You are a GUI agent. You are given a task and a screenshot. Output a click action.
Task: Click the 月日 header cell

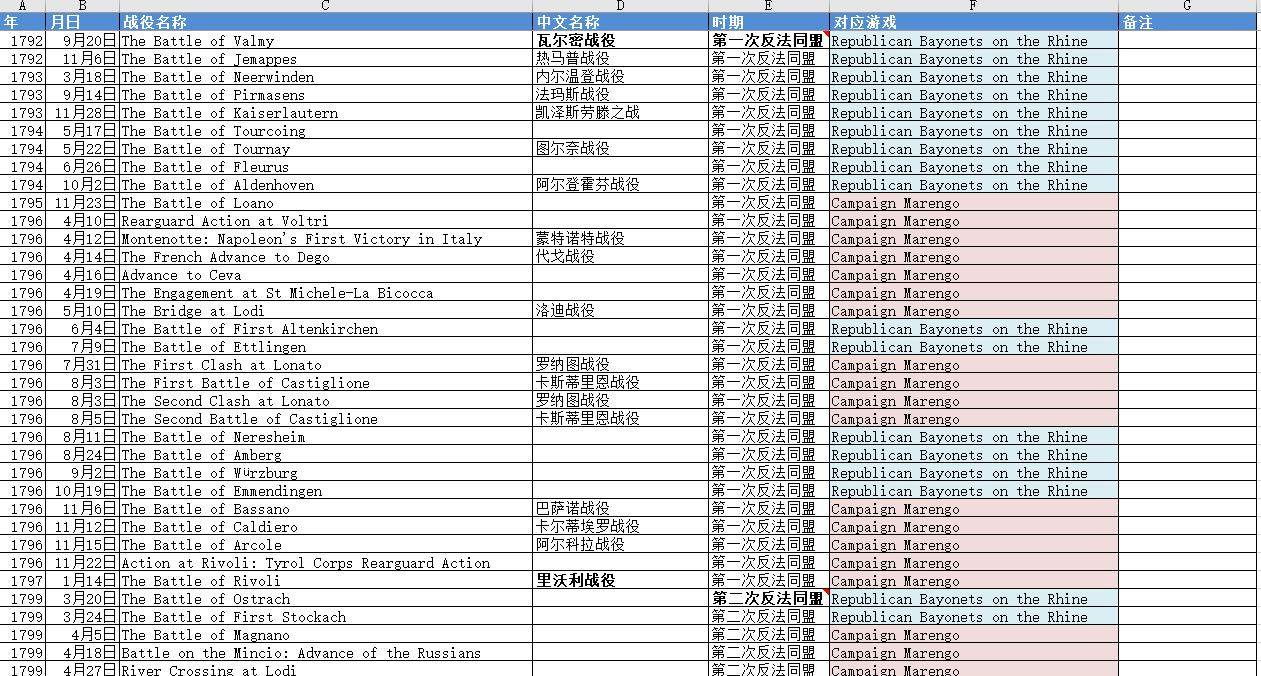(x=82, y=22)
